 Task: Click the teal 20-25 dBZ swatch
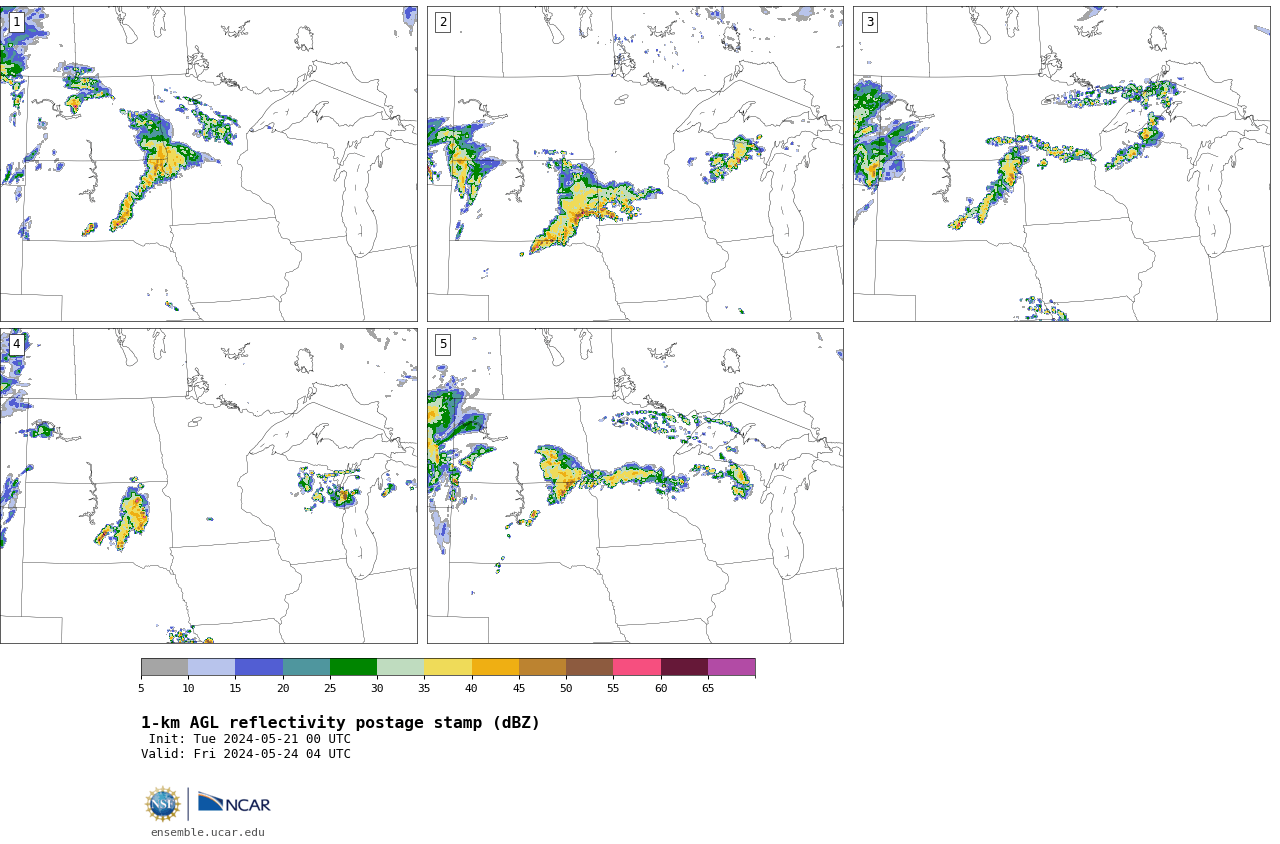(x=306, y=667)
